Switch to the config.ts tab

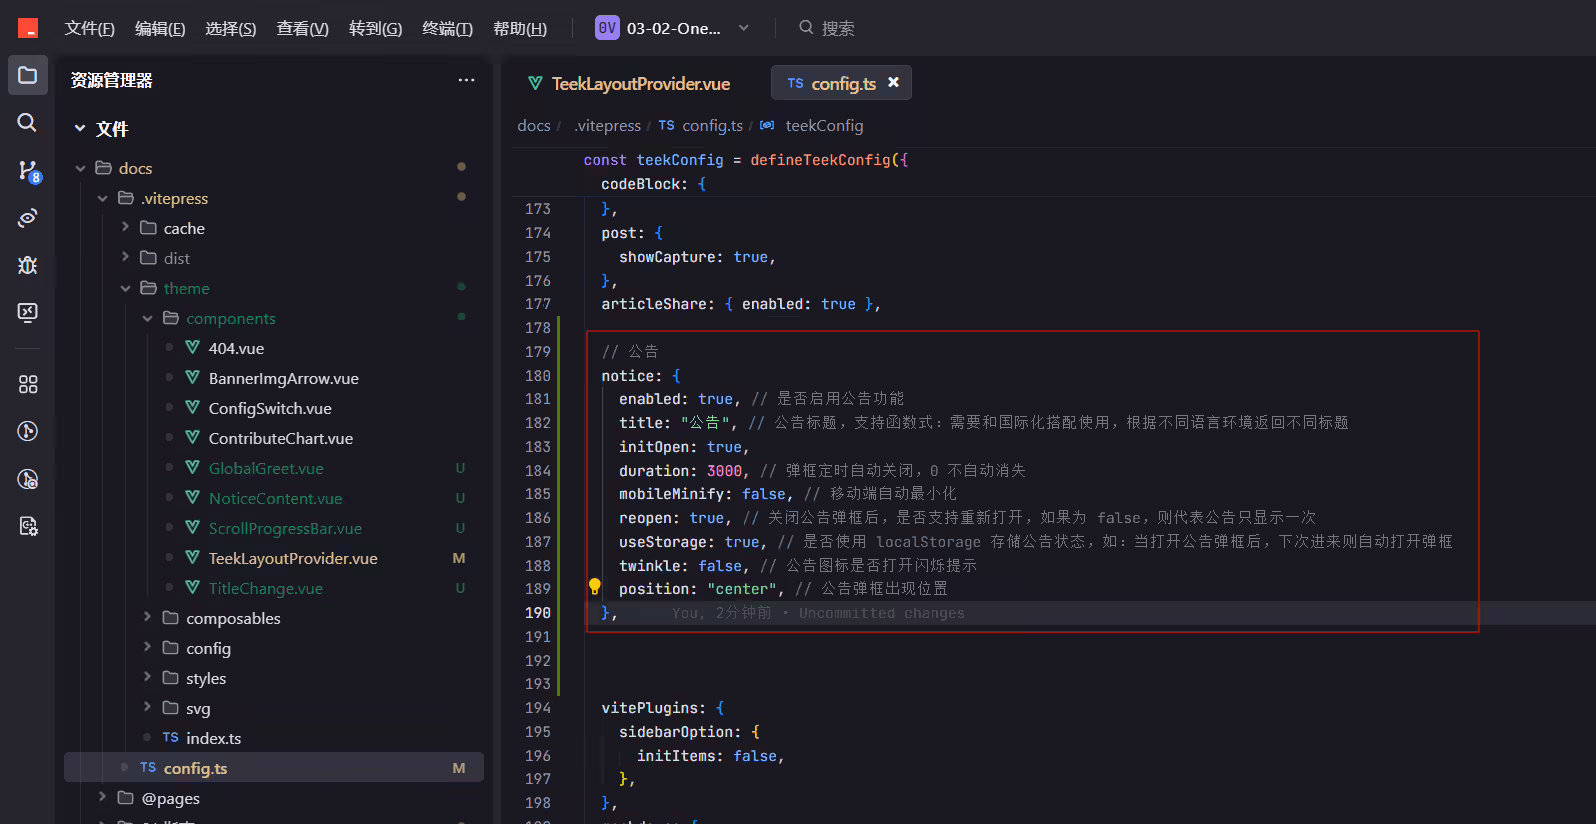click(x=843, y=83)
